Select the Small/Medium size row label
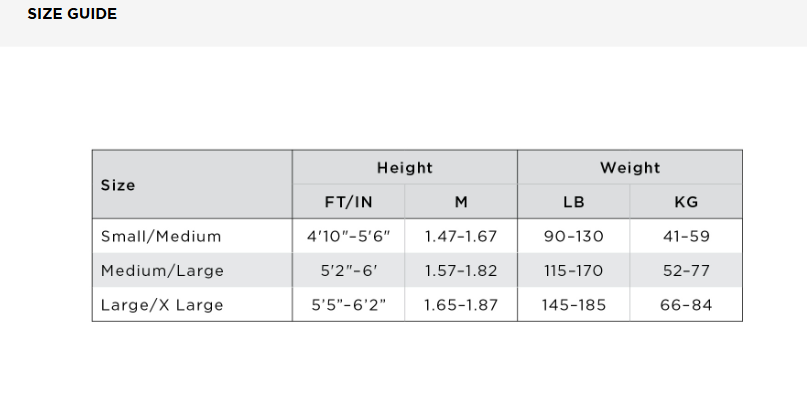 pos(161,237)
